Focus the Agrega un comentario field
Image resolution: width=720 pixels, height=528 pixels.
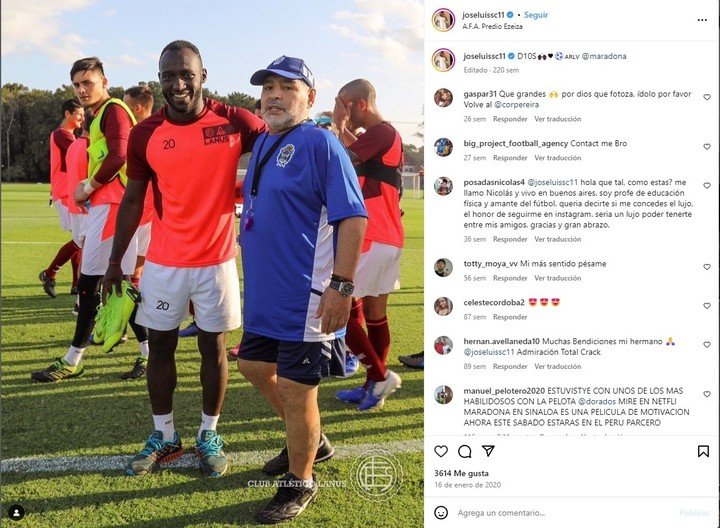565,513
